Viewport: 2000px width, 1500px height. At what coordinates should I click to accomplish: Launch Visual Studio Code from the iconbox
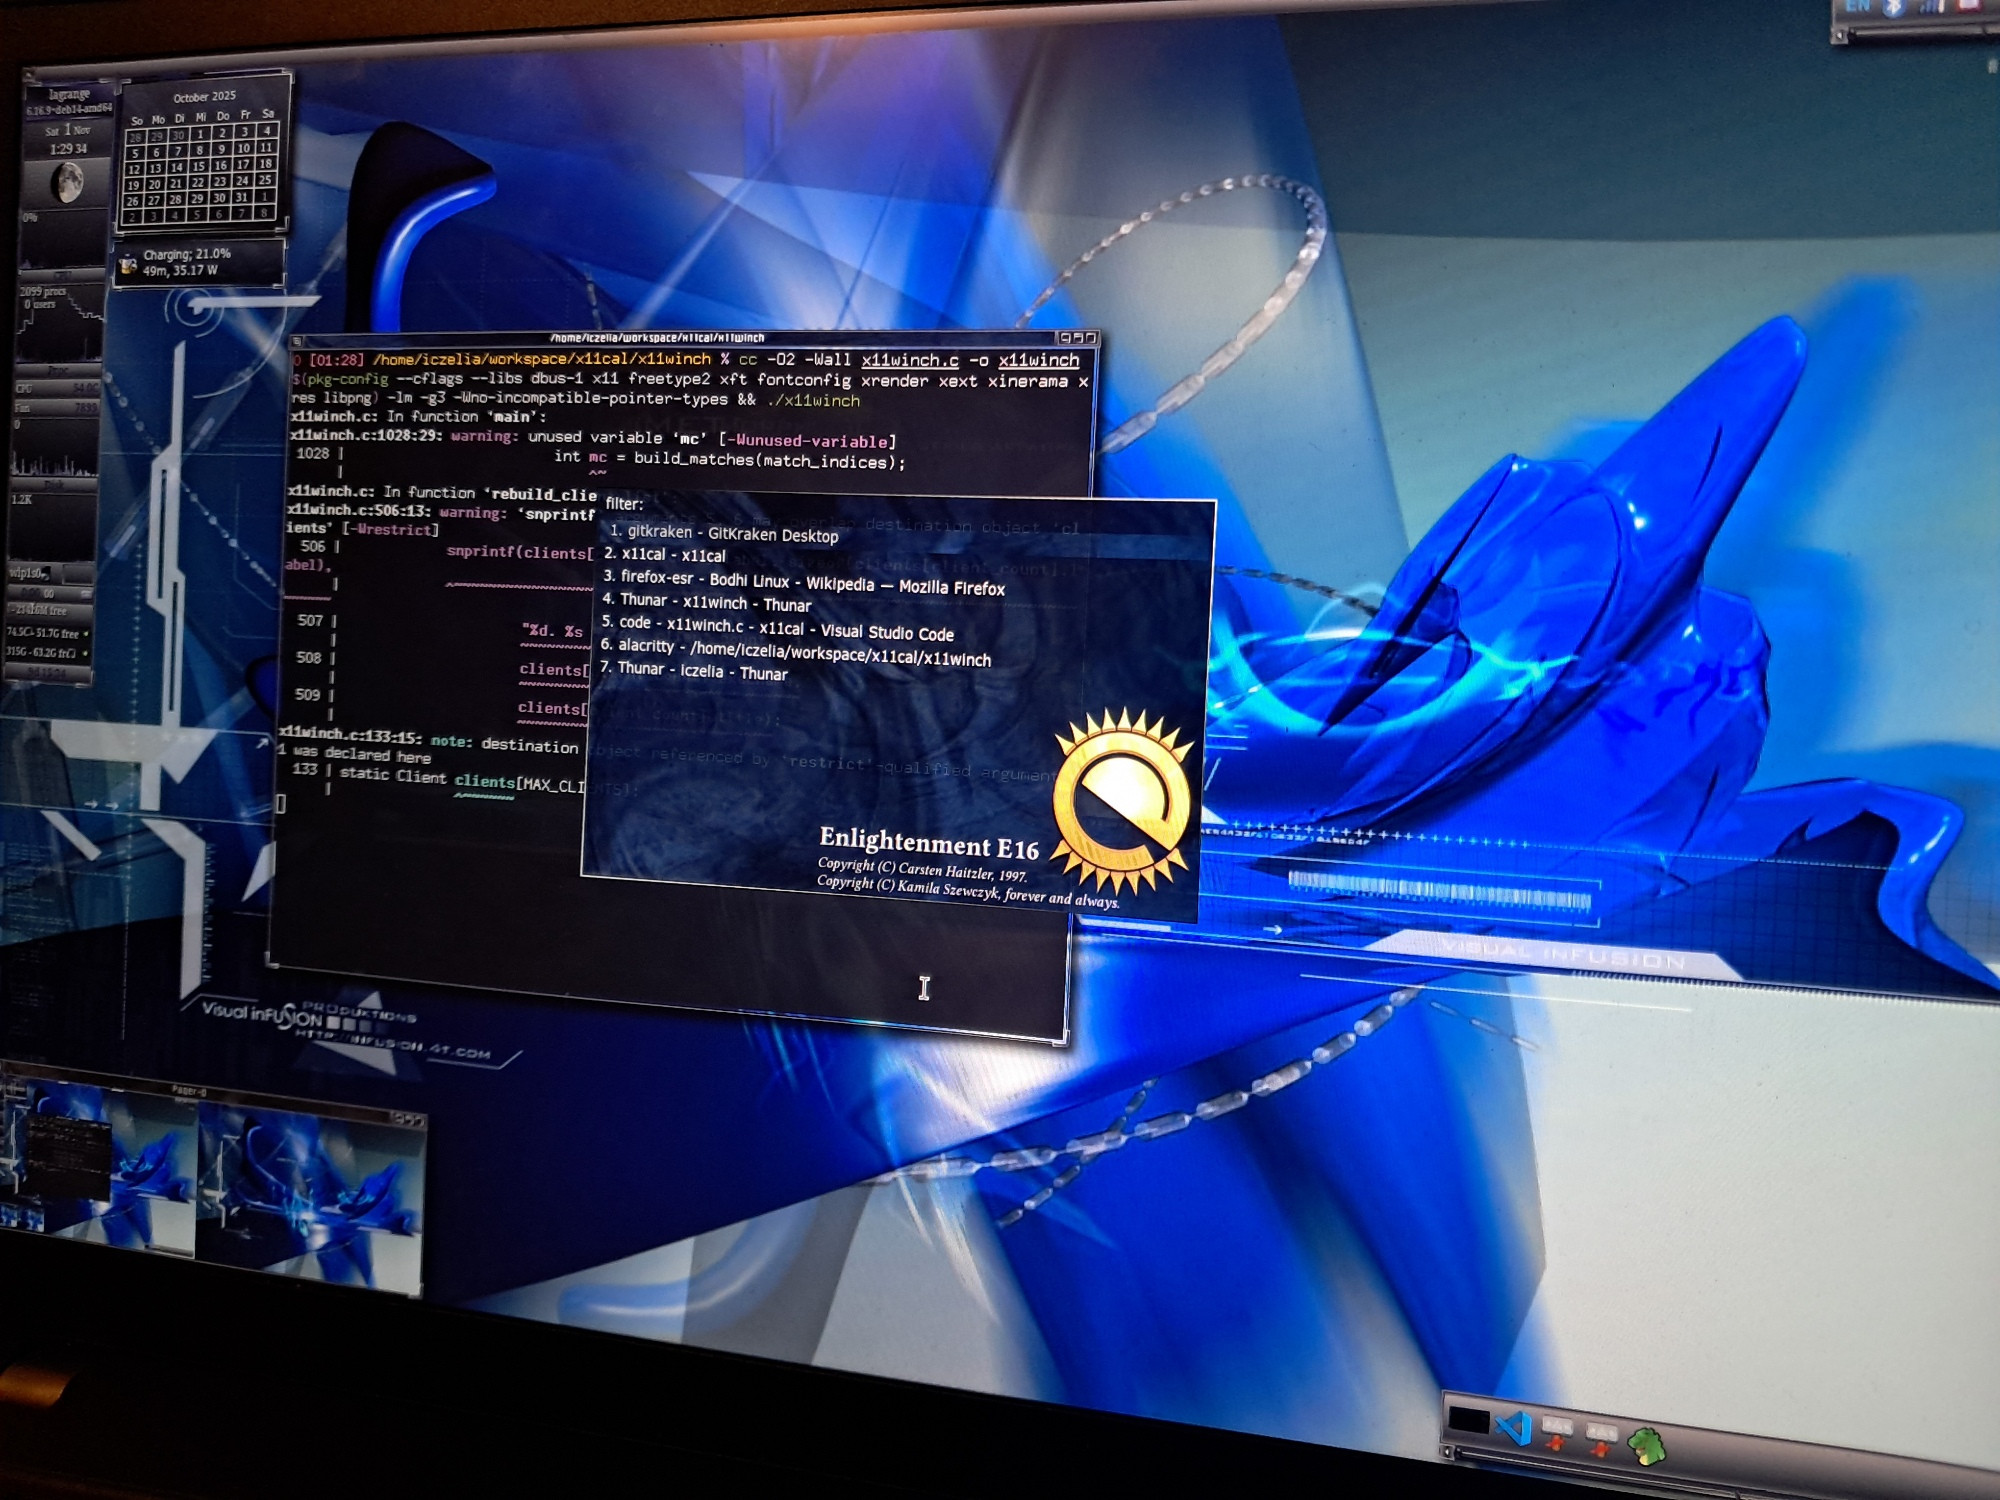[1513, 1430]
